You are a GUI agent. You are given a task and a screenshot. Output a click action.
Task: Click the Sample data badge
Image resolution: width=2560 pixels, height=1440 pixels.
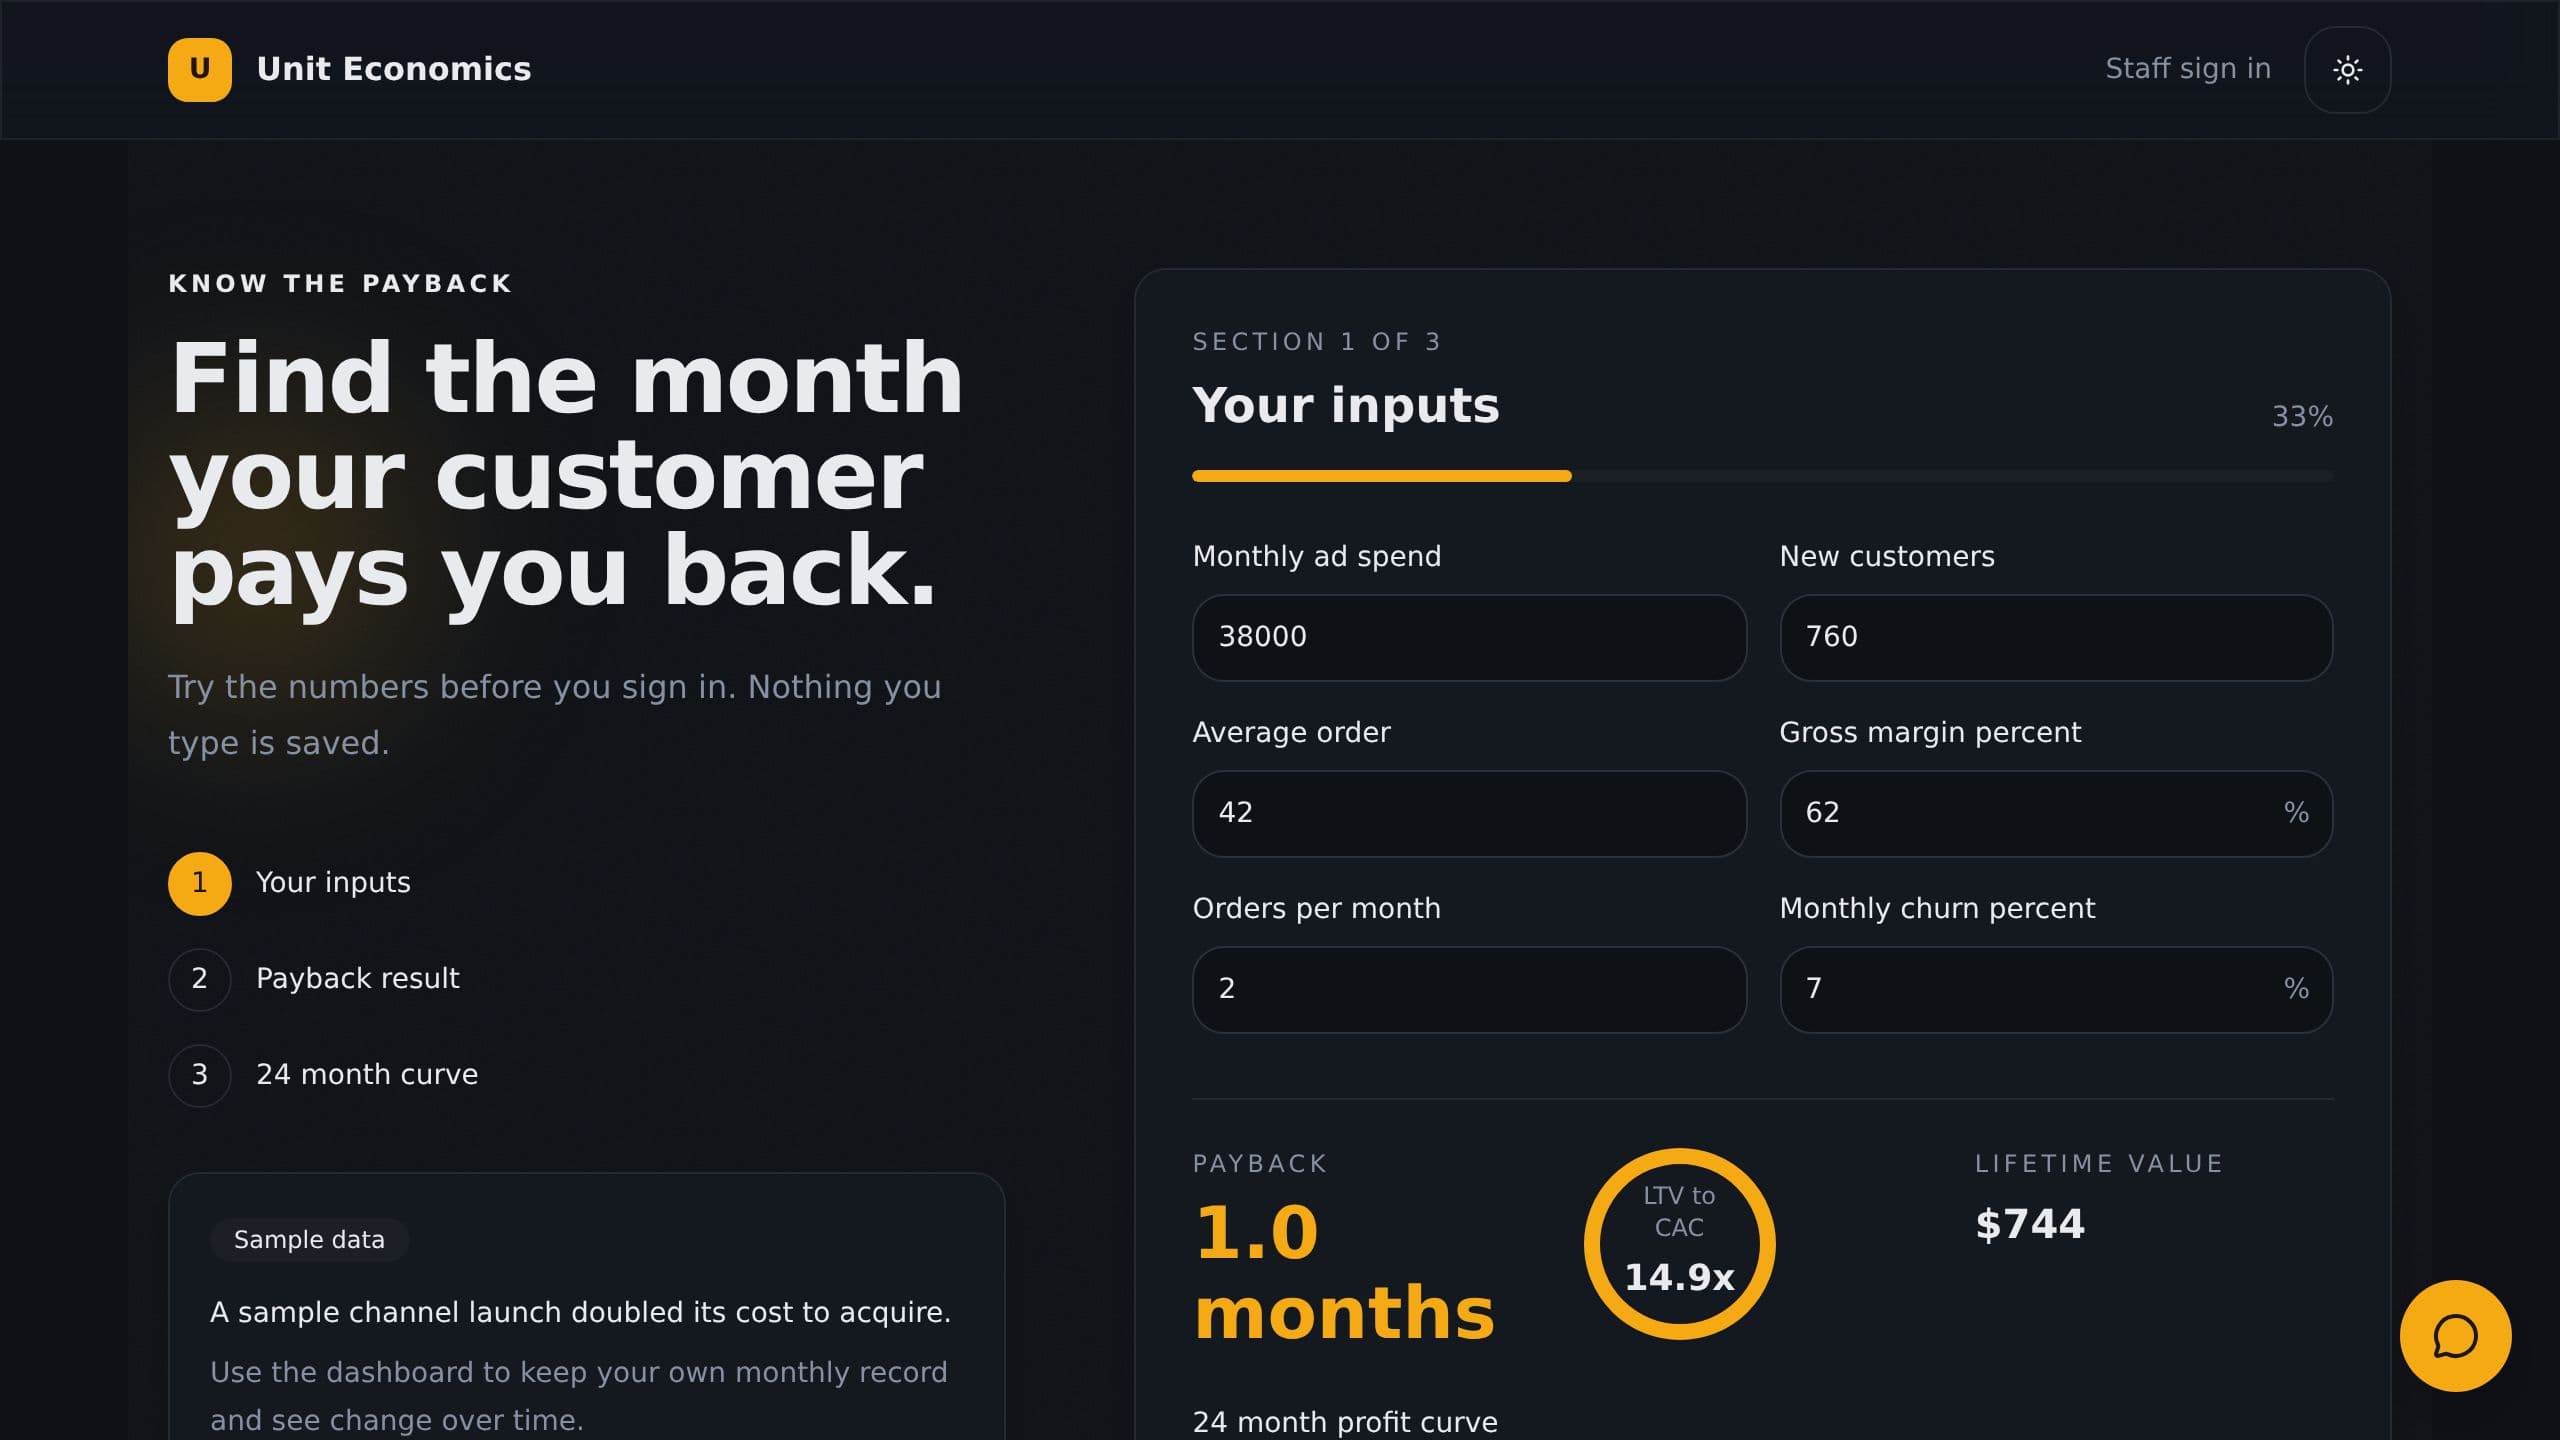309,1240
